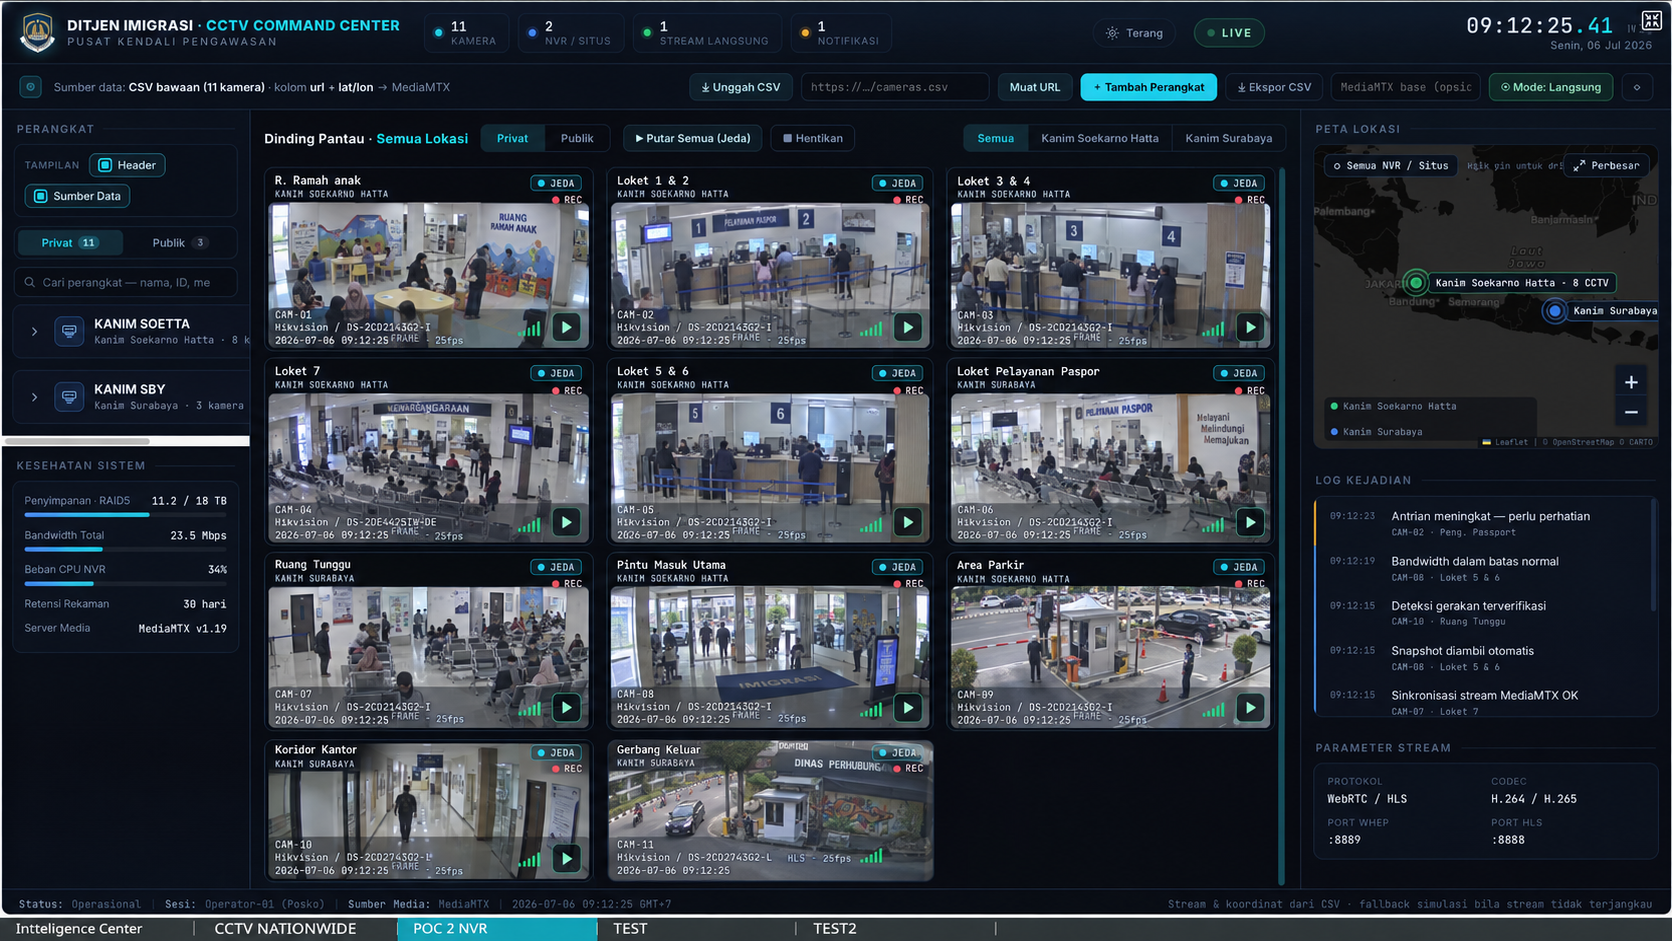Screen dimensions: 1672x941
Task: Click the Kanim Soekarno Hatta map marker
Action: [1415, 283]
